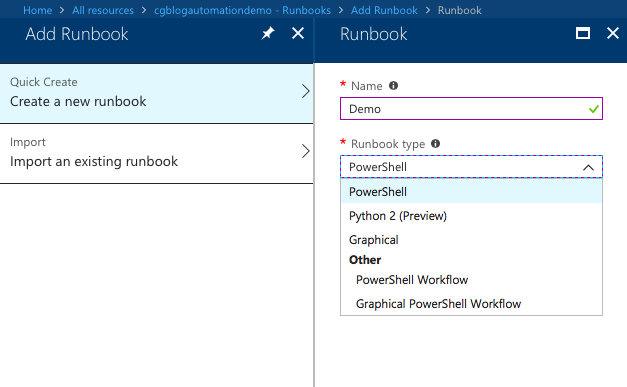
Task: Click the Quick Create label
Action: tap(44, 82)
